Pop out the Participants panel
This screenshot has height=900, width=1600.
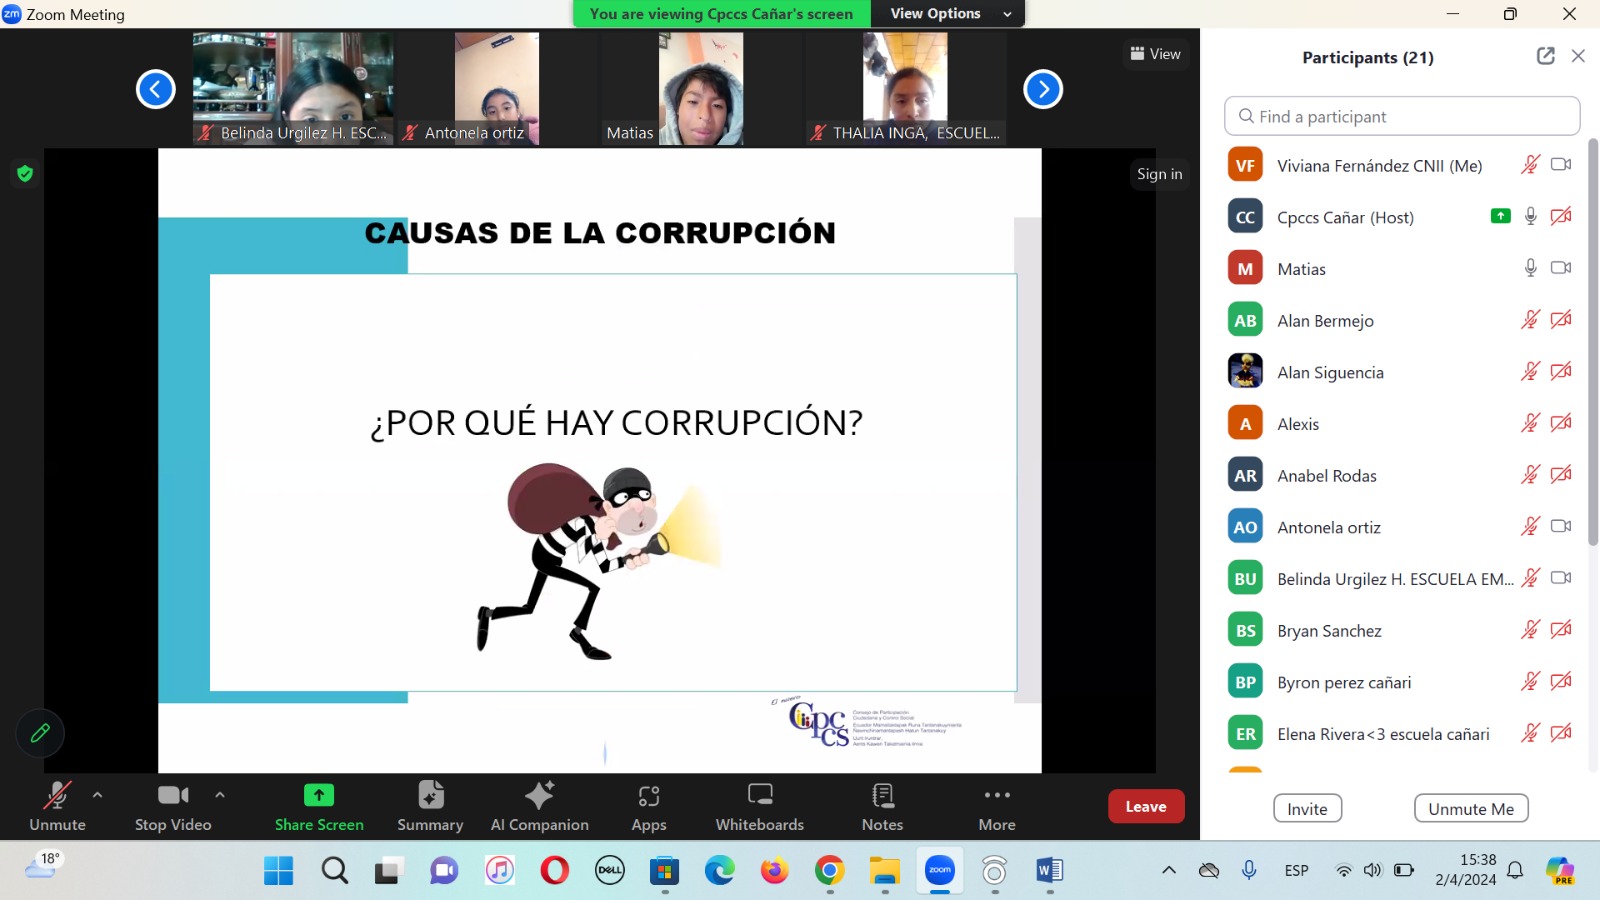(1545, 56)
